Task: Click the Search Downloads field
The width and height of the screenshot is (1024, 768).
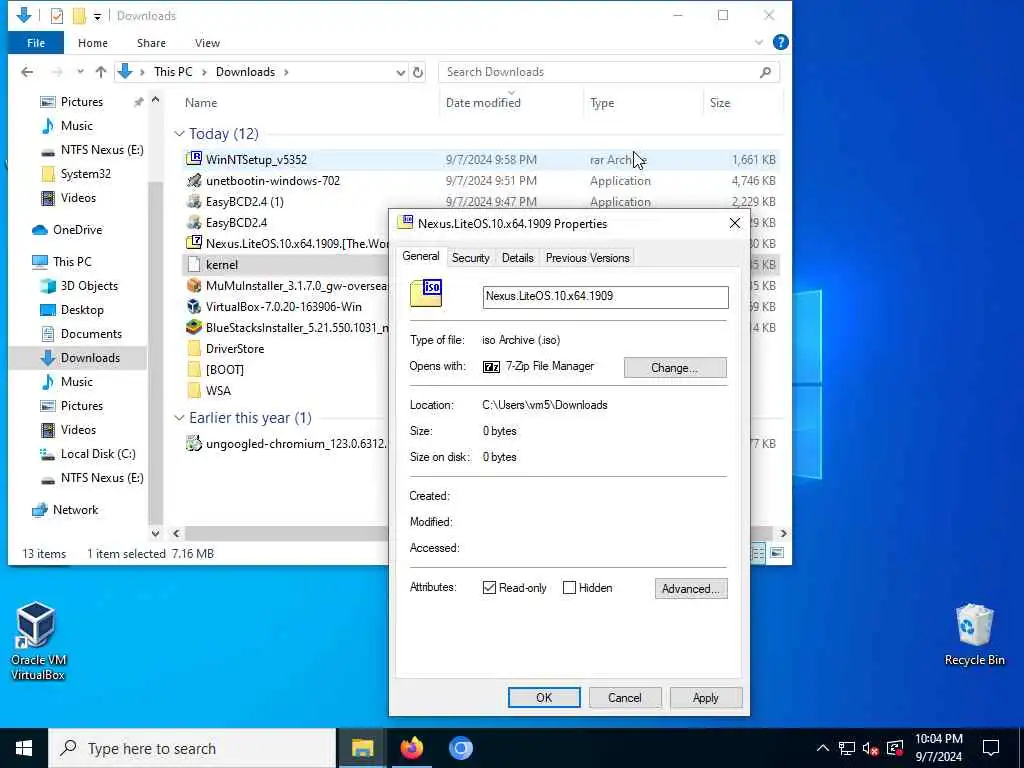Action: click(608, 72)
